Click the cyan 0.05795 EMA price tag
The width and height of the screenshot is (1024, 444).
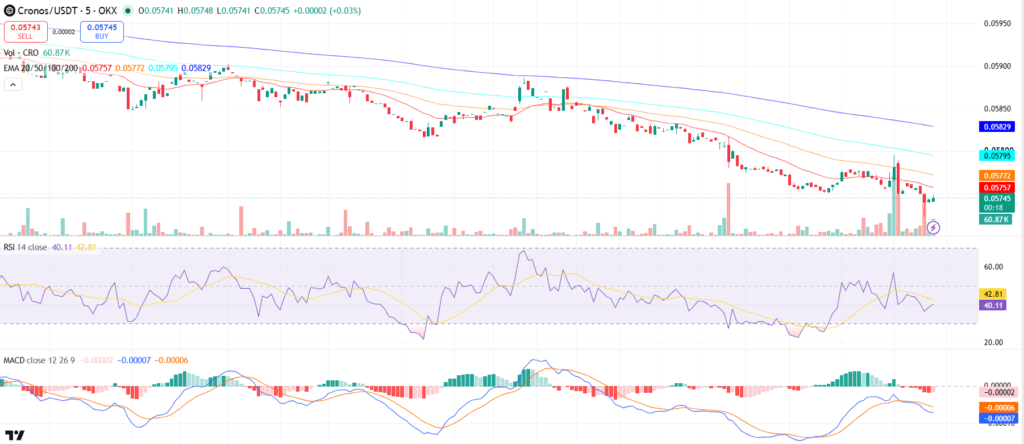coord(995,155)
